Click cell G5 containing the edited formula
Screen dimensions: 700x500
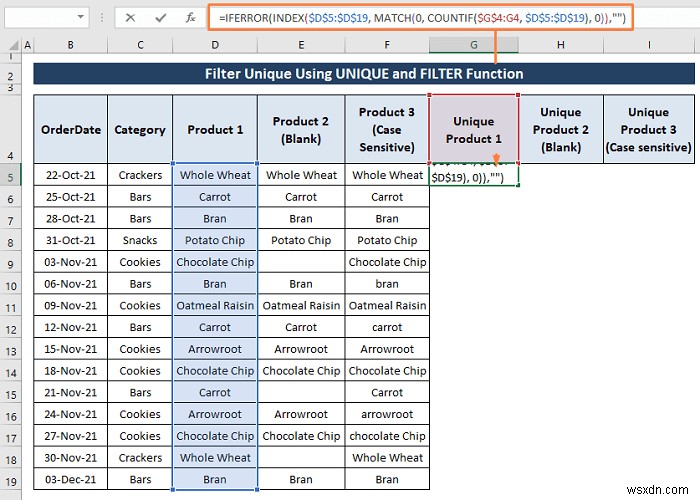point(474,176)
